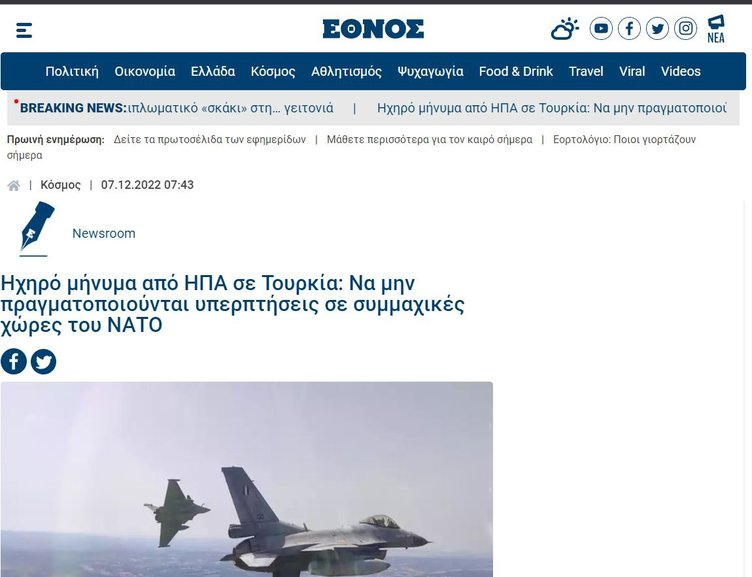Image resolution: width=752 pixels, height=577 pixels.
Task: Open the Twitter profile icon in header
Action: [657, 29]
